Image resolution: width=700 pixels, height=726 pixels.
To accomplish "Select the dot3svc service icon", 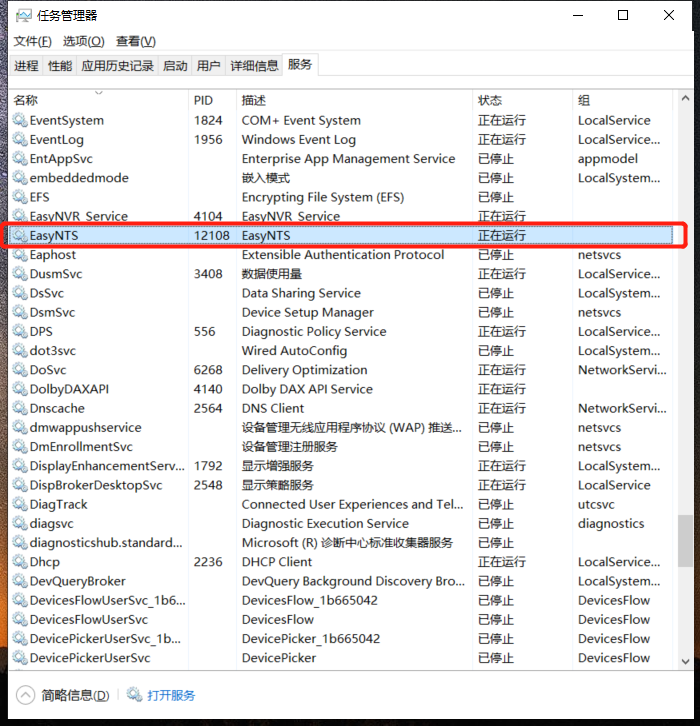I will pos(20,351).
